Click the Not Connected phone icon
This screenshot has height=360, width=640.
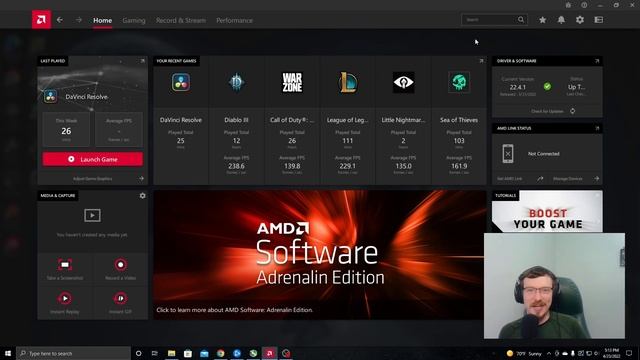coord(508,154)
